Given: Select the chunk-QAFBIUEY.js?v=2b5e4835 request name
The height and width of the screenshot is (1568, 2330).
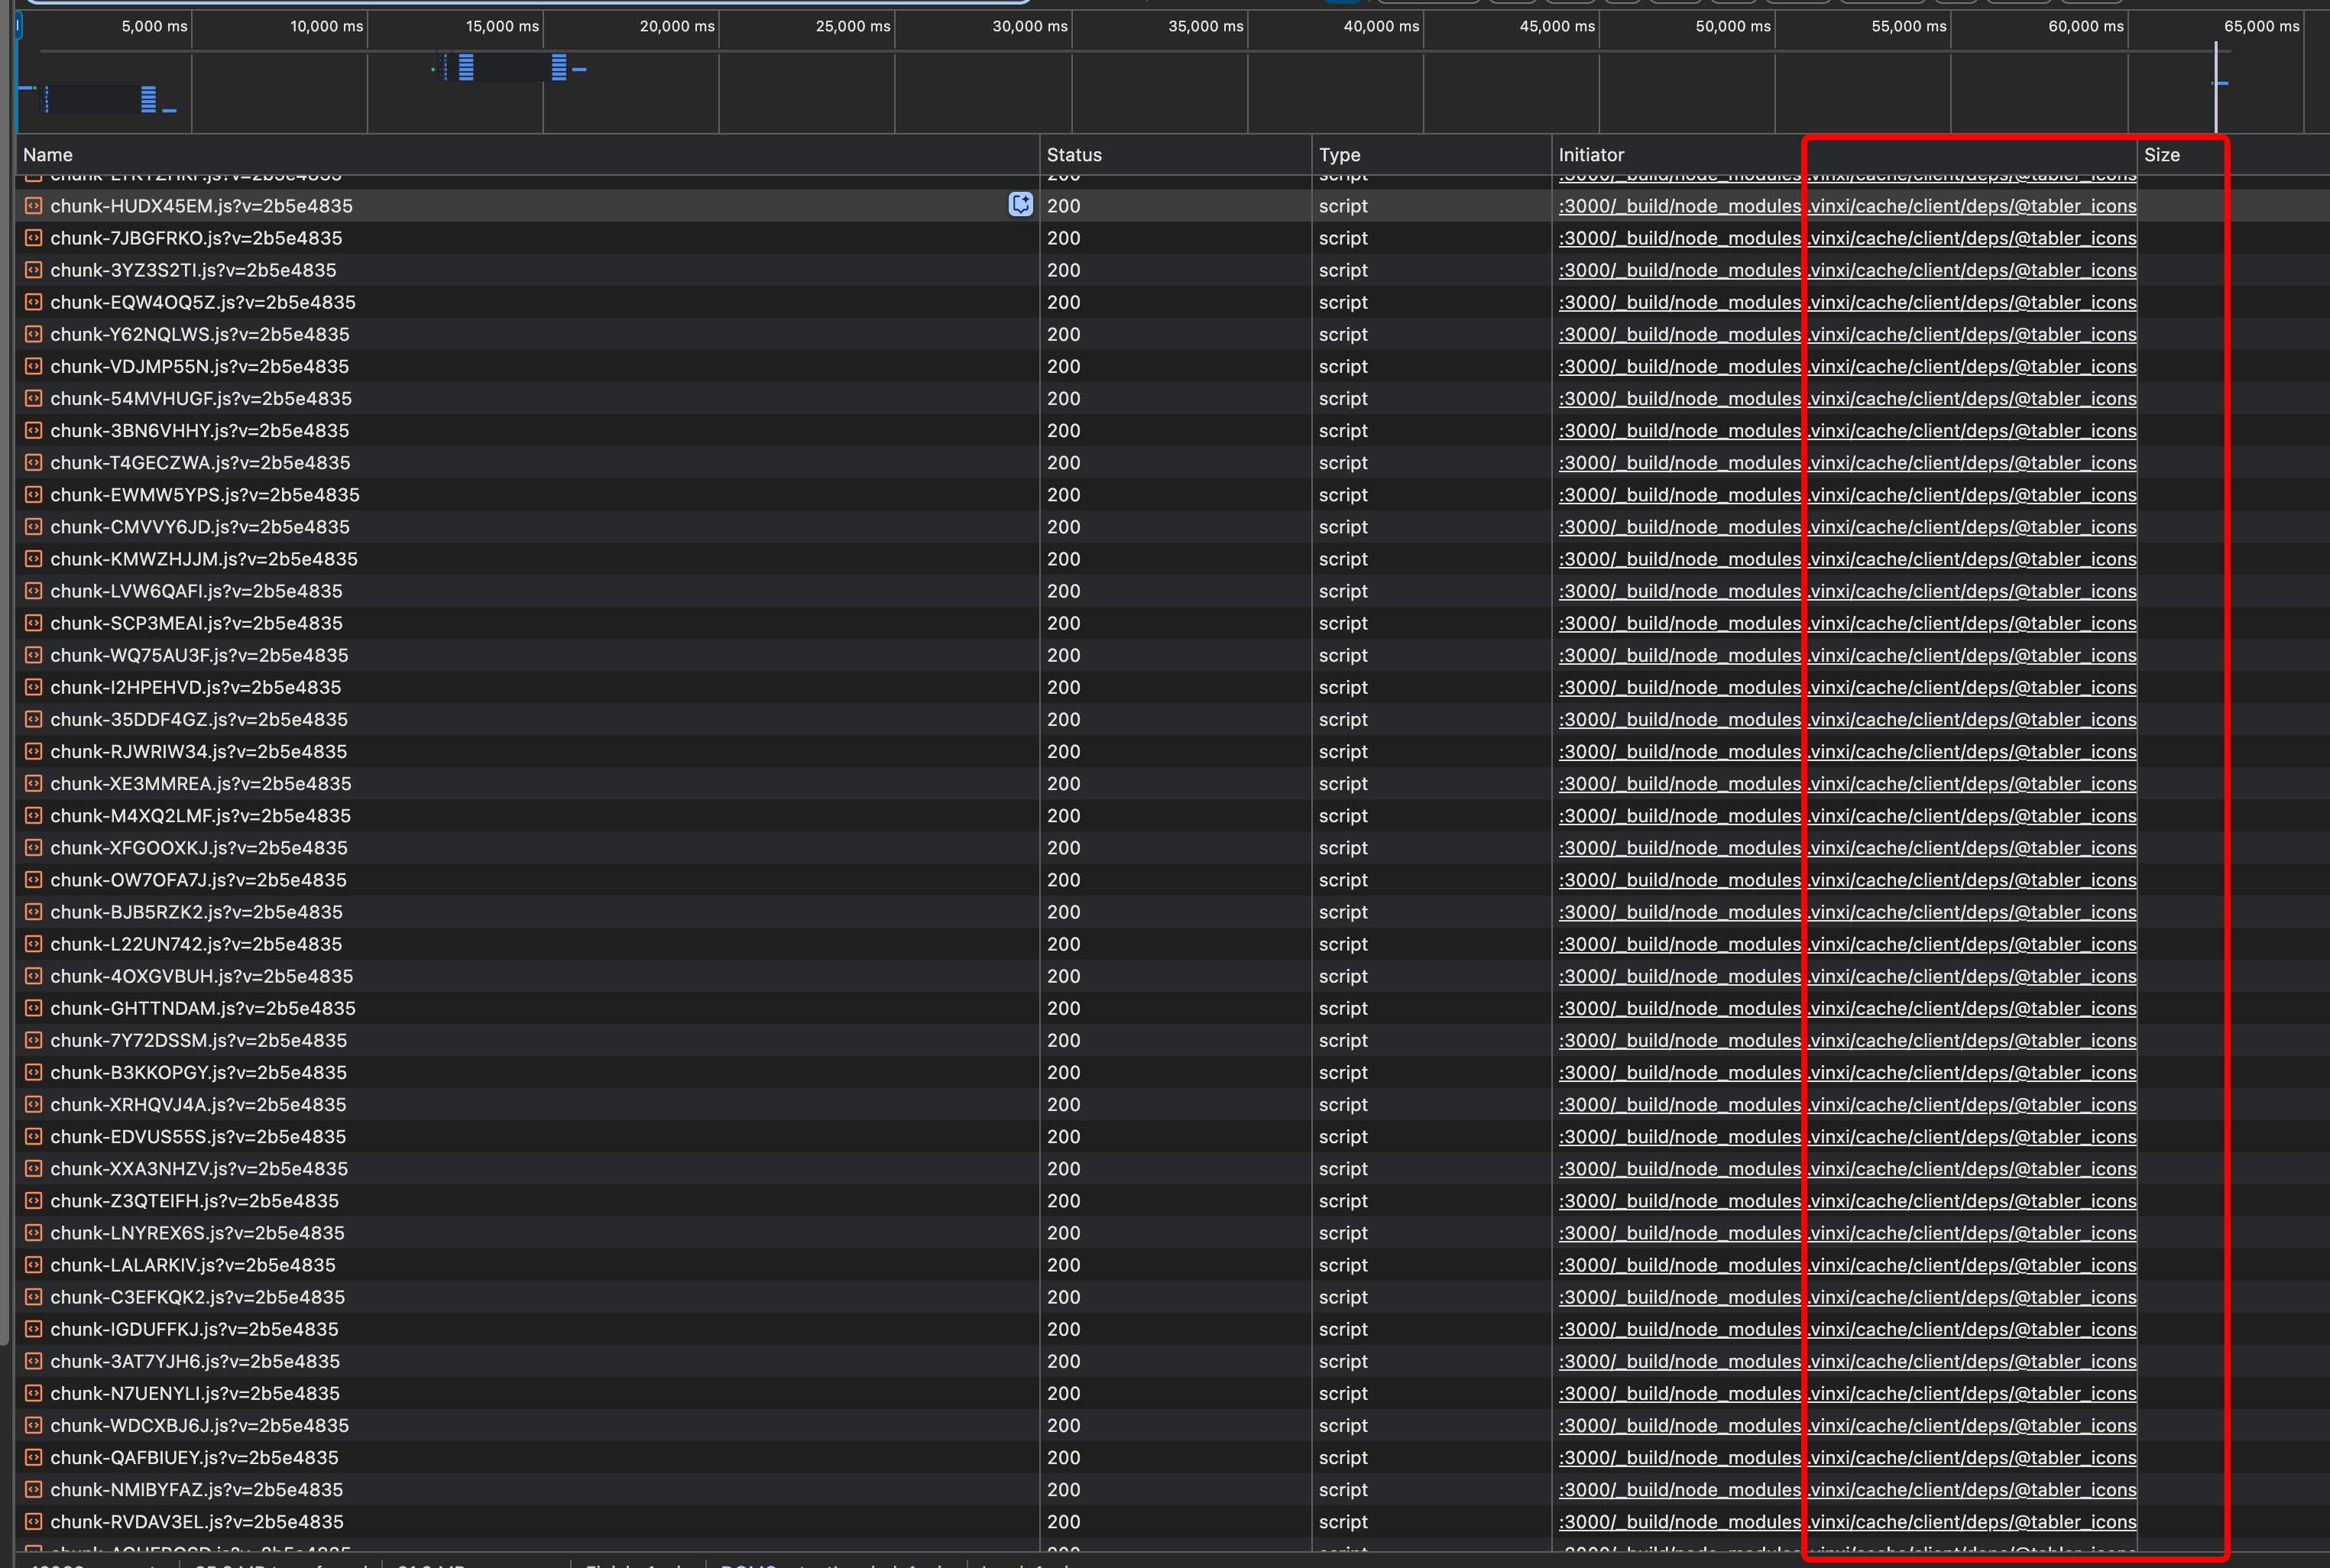Looking at the screenshot, I should [194, 1457].
